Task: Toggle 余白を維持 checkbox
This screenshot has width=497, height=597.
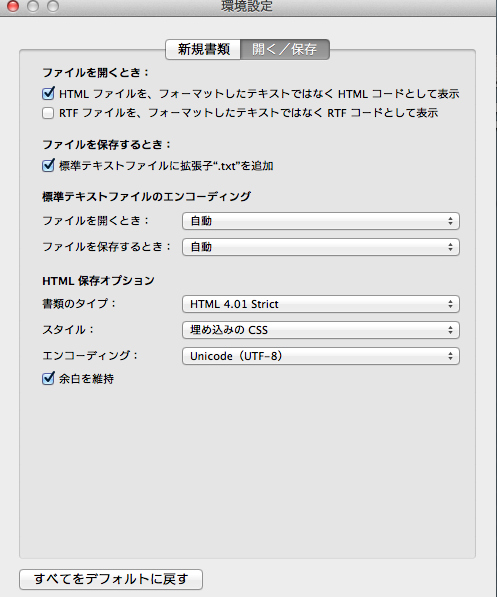Action: (48, 378)
